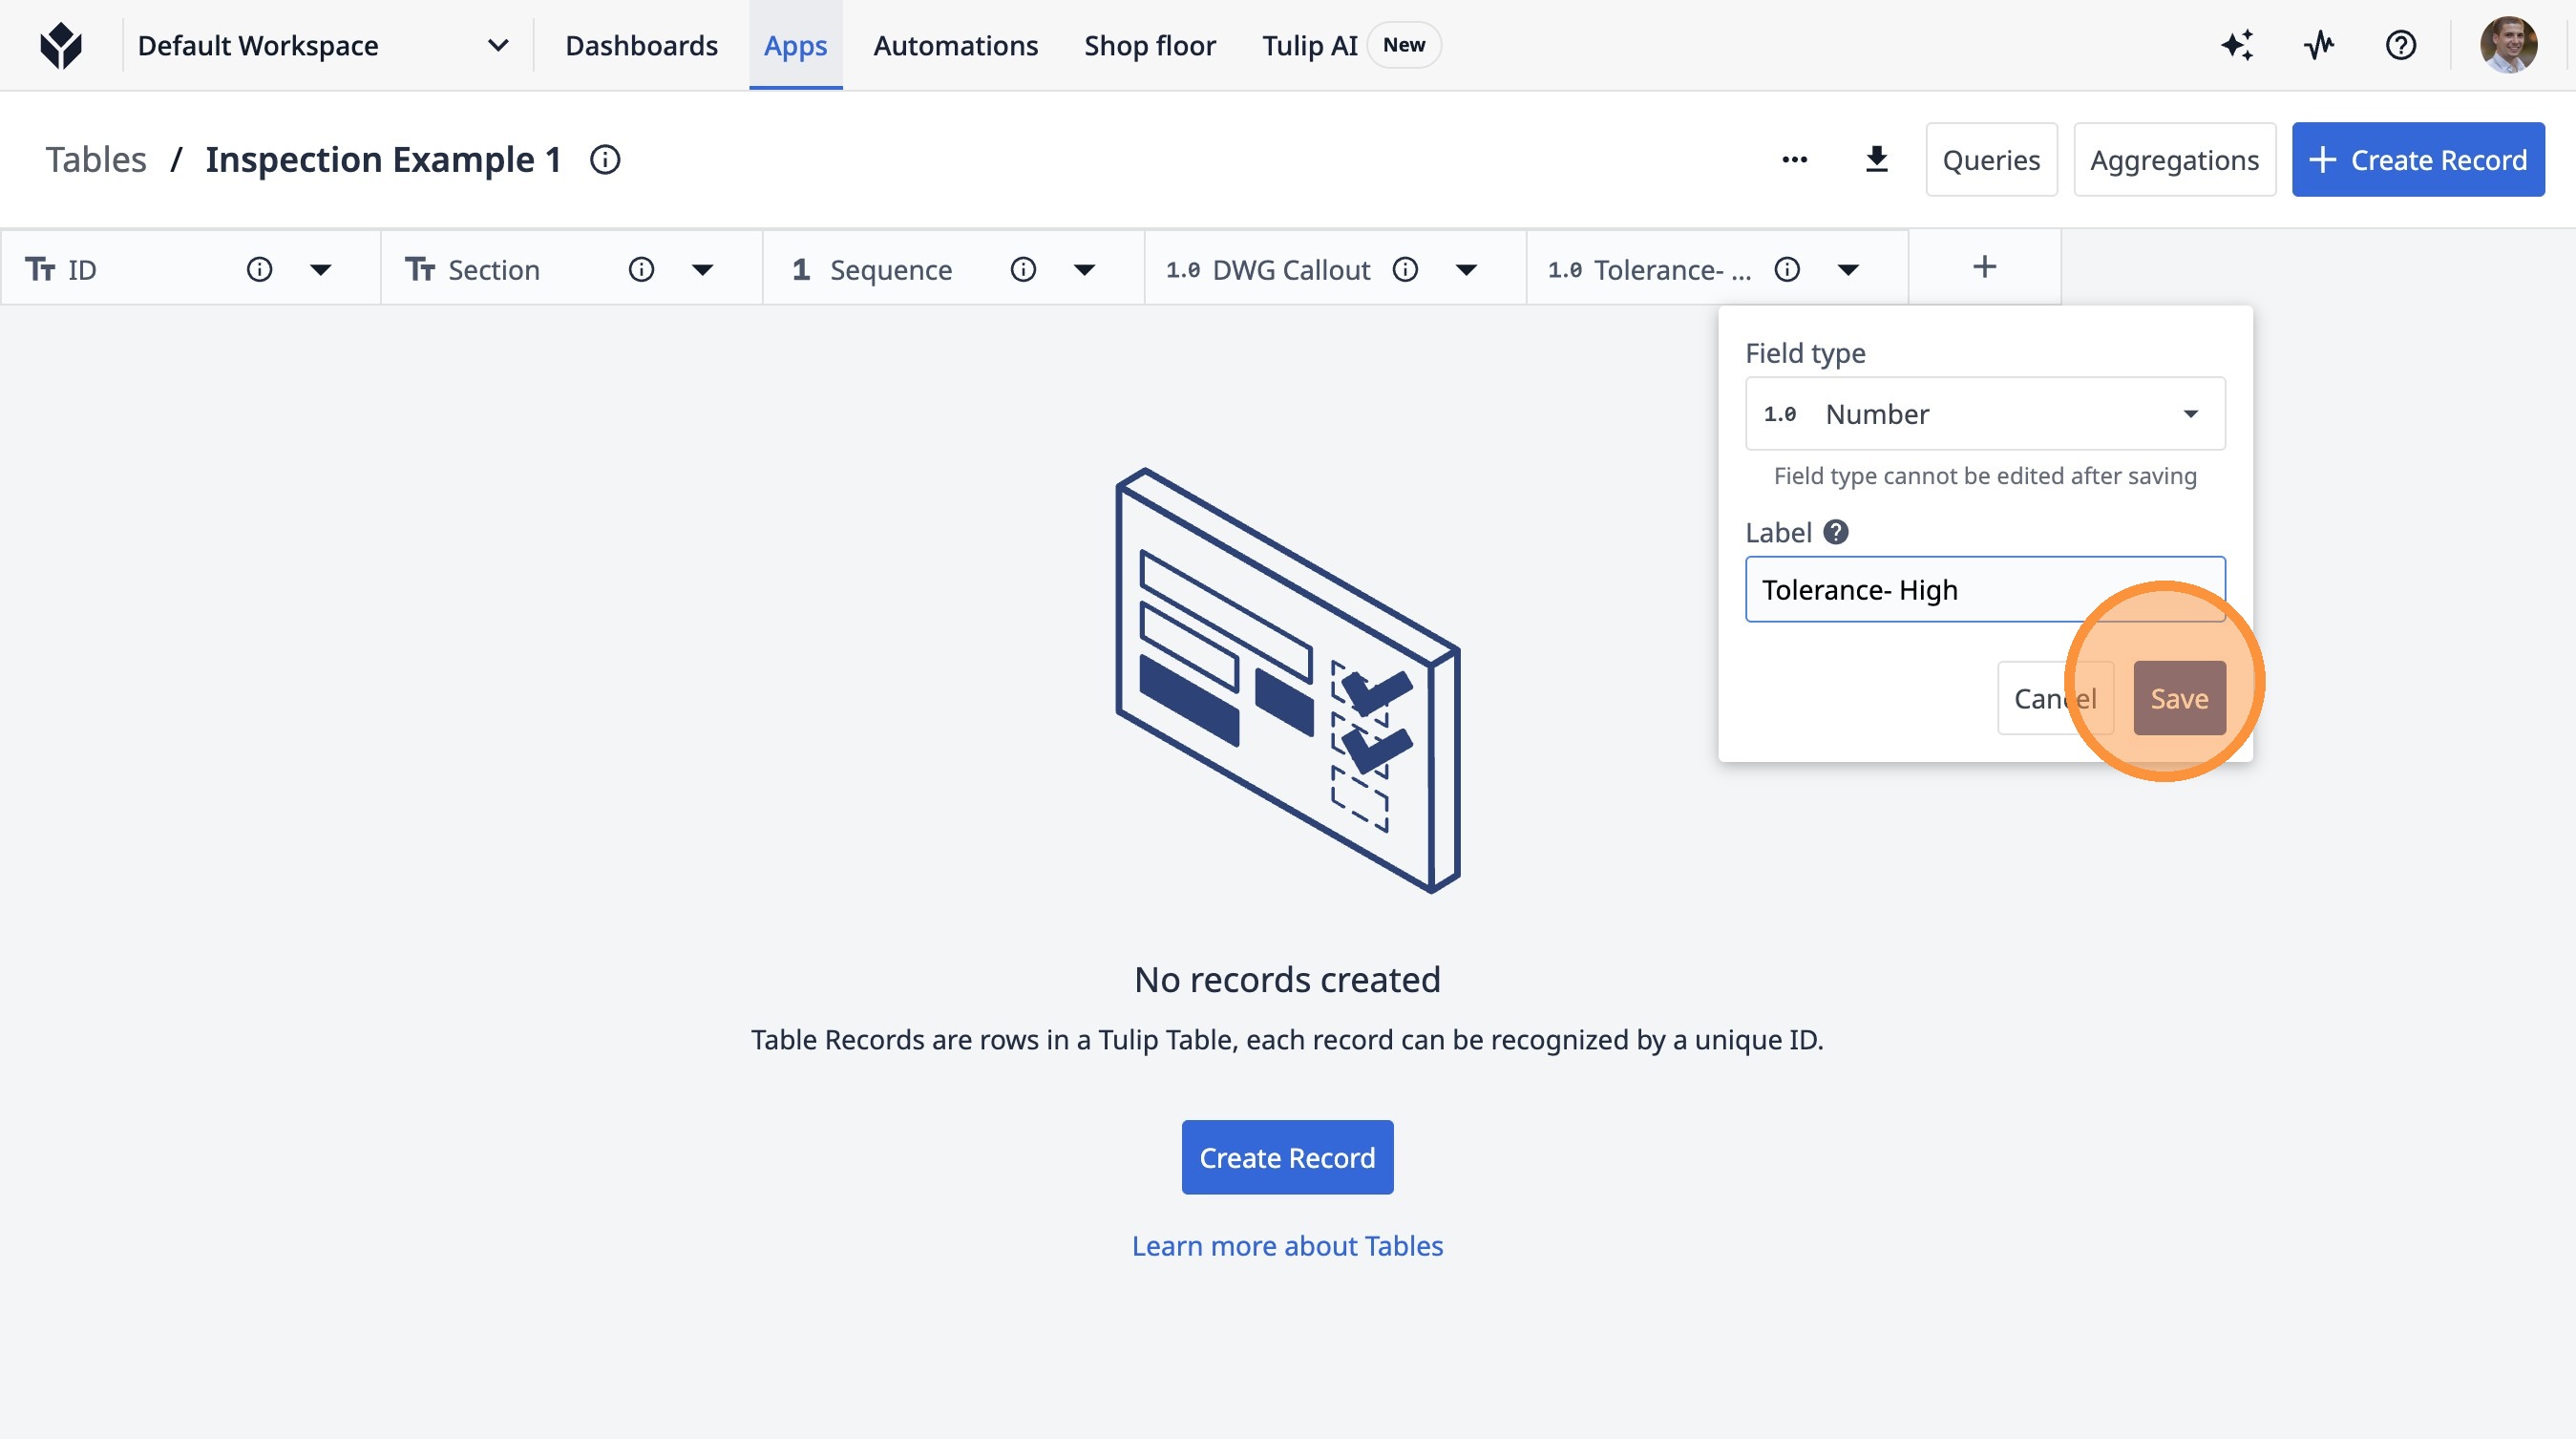
Task: Click the download table data icon
Action: click(1876, 160)
